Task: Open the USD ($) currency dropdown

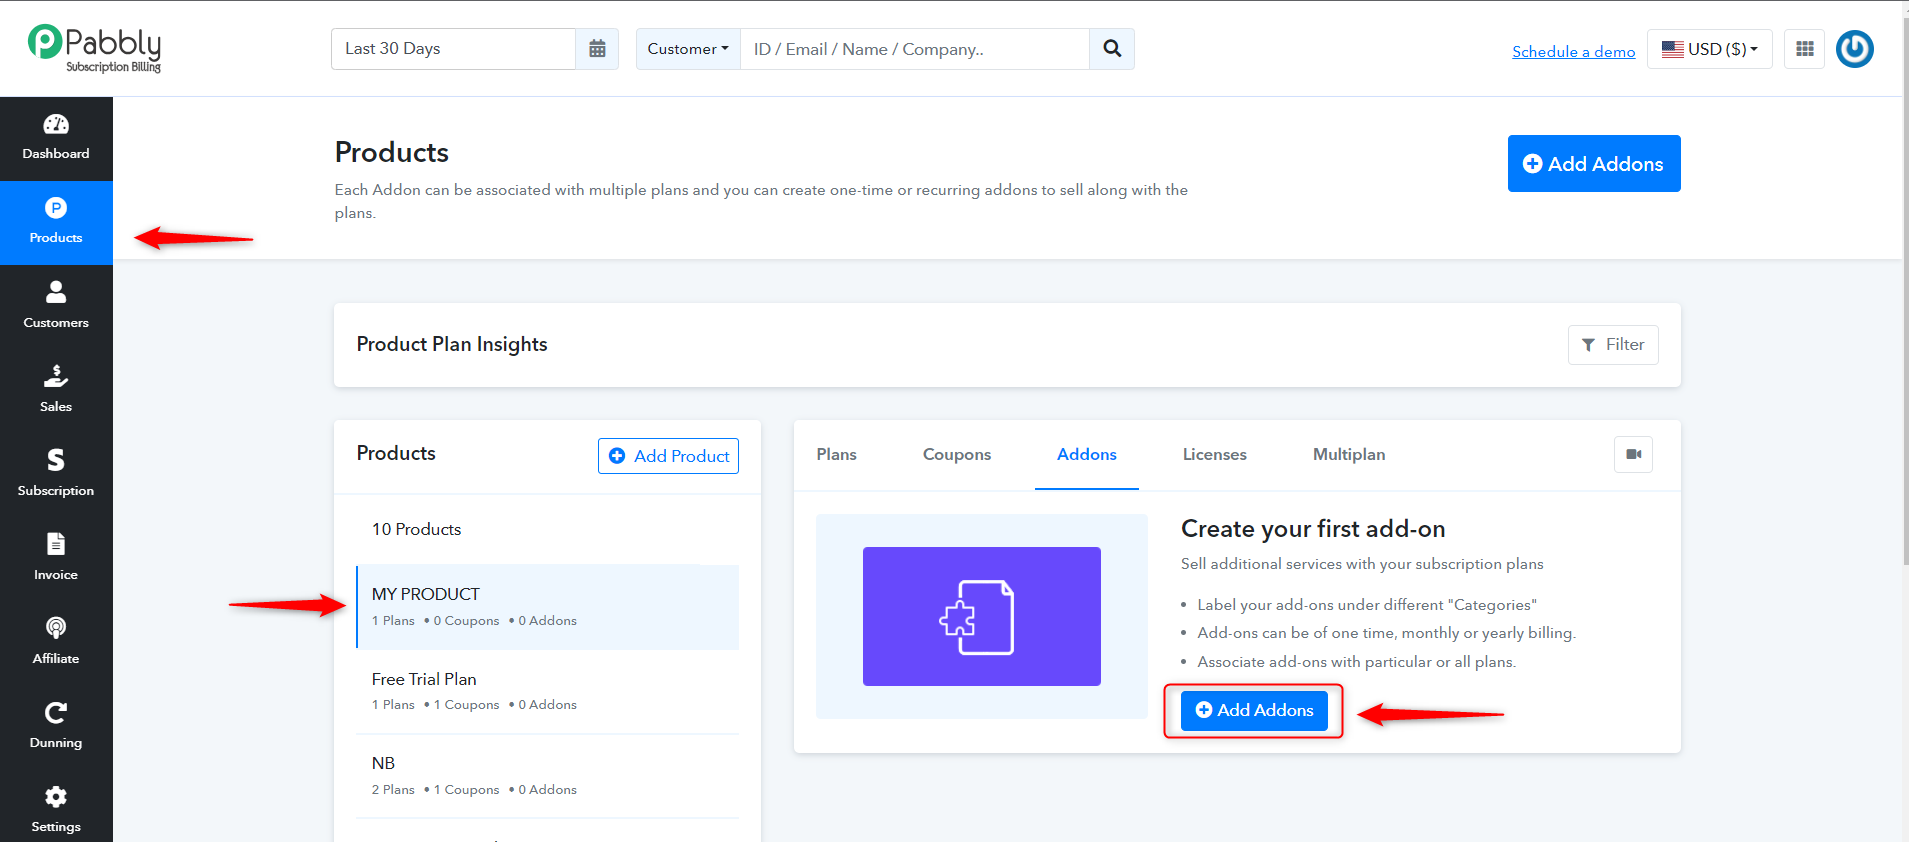Action: point(1710,49)
